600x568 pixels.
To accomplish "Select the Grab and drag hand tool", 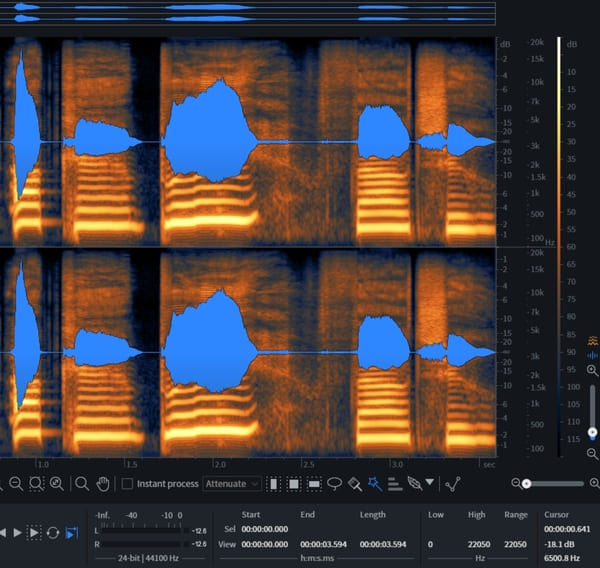I will click(103, 484).
